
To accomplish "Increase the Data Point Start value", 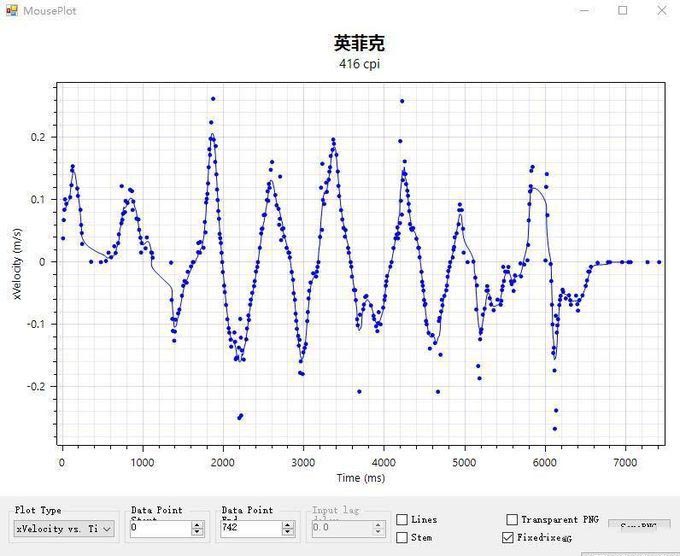I will pos(197,525).
